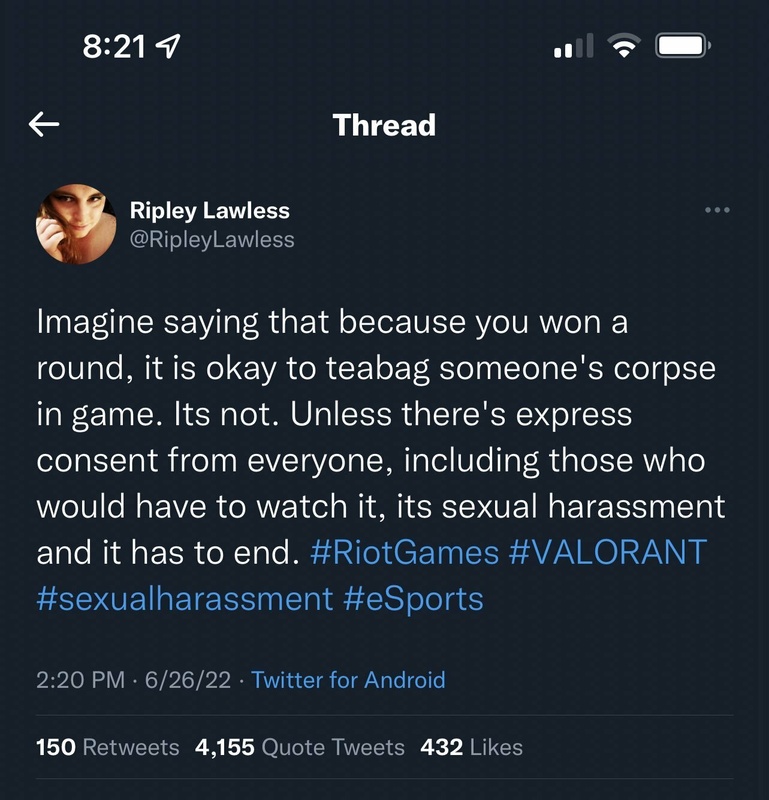Tap the cellular signal bars icon

click(x=574, y=45)
